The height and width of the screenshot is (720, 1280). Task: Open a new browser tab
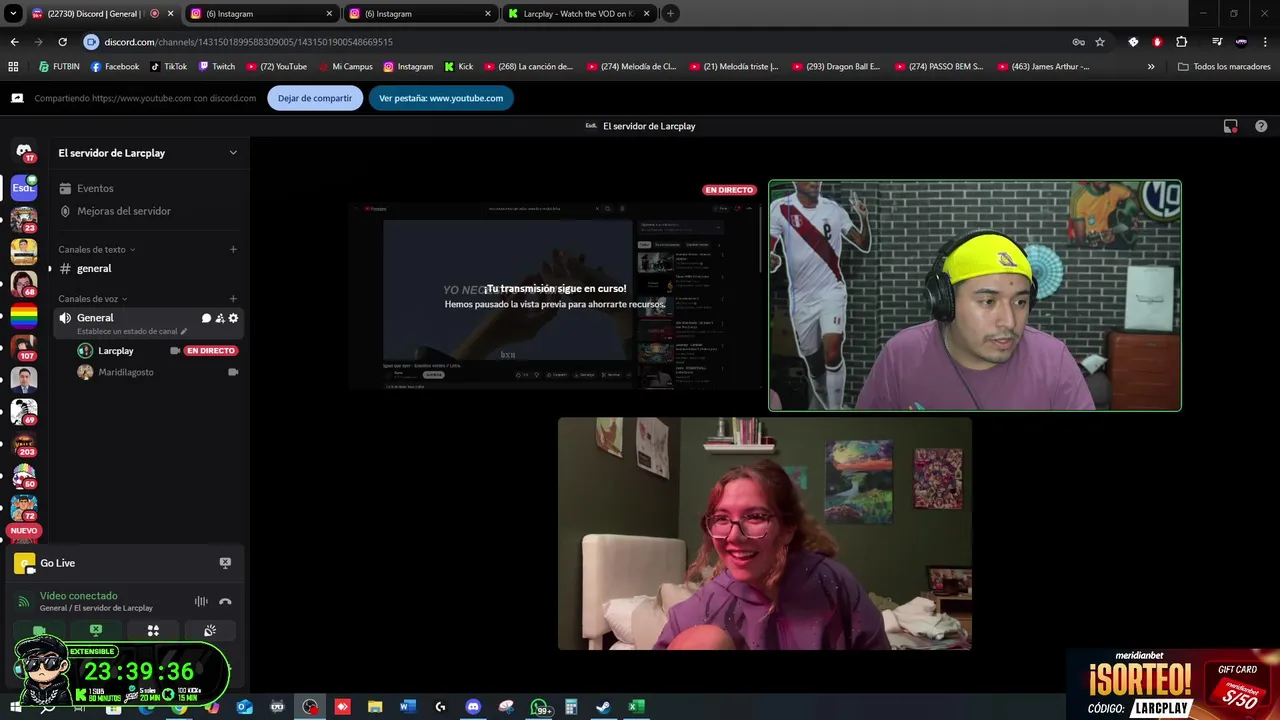click(670, 14)
